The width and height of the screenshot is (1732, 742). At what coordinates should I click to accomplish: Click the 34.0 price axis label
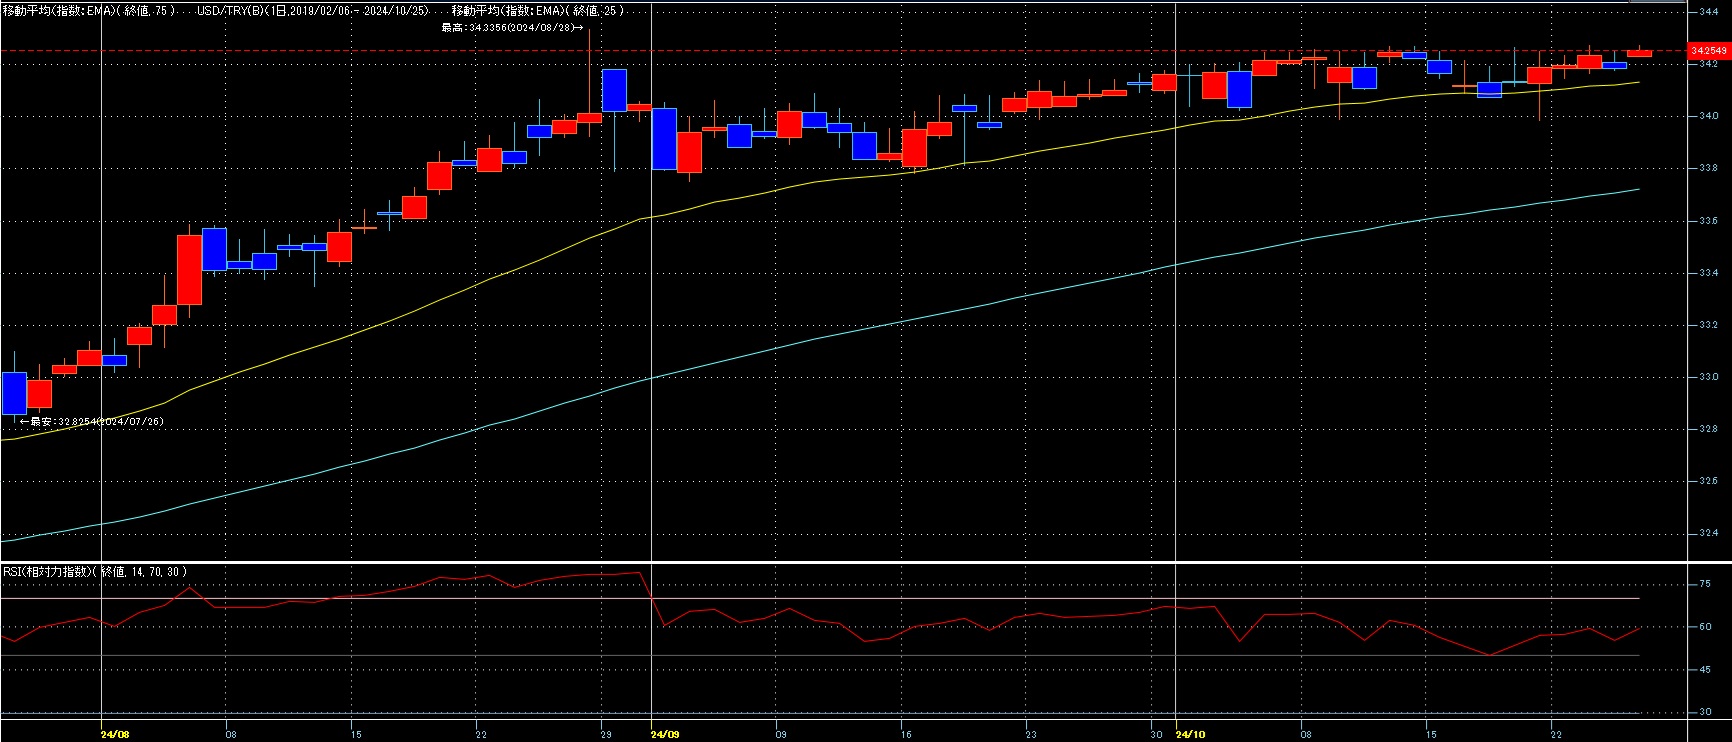coord(1709,116)
